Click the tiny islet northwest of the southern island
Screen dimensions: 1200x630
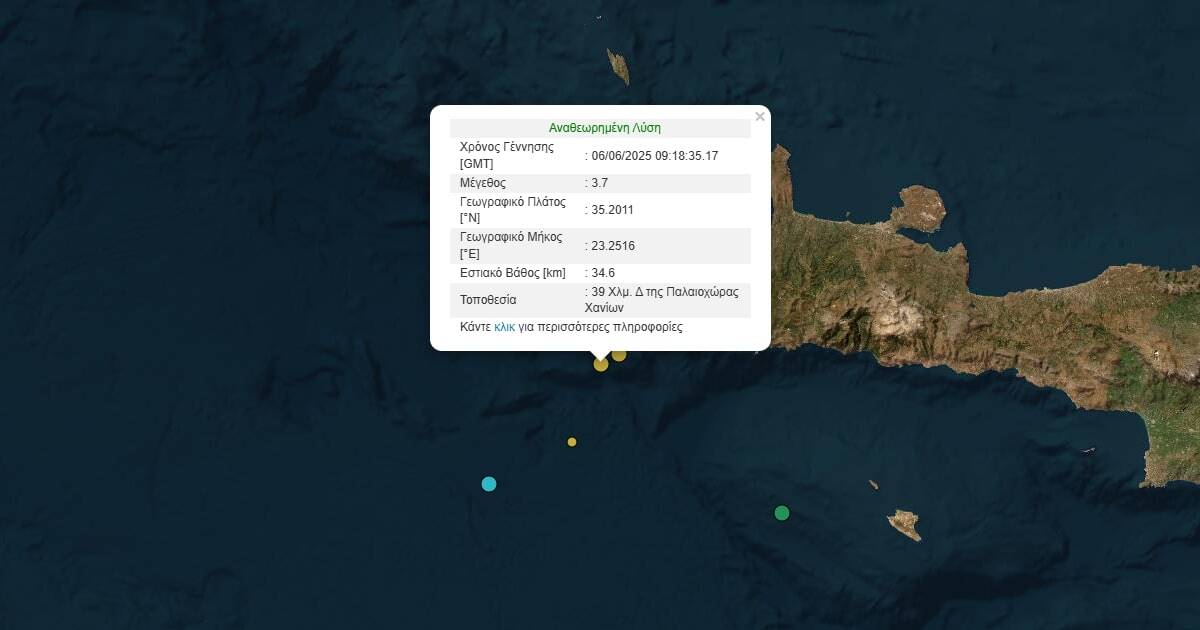point(873,485)
